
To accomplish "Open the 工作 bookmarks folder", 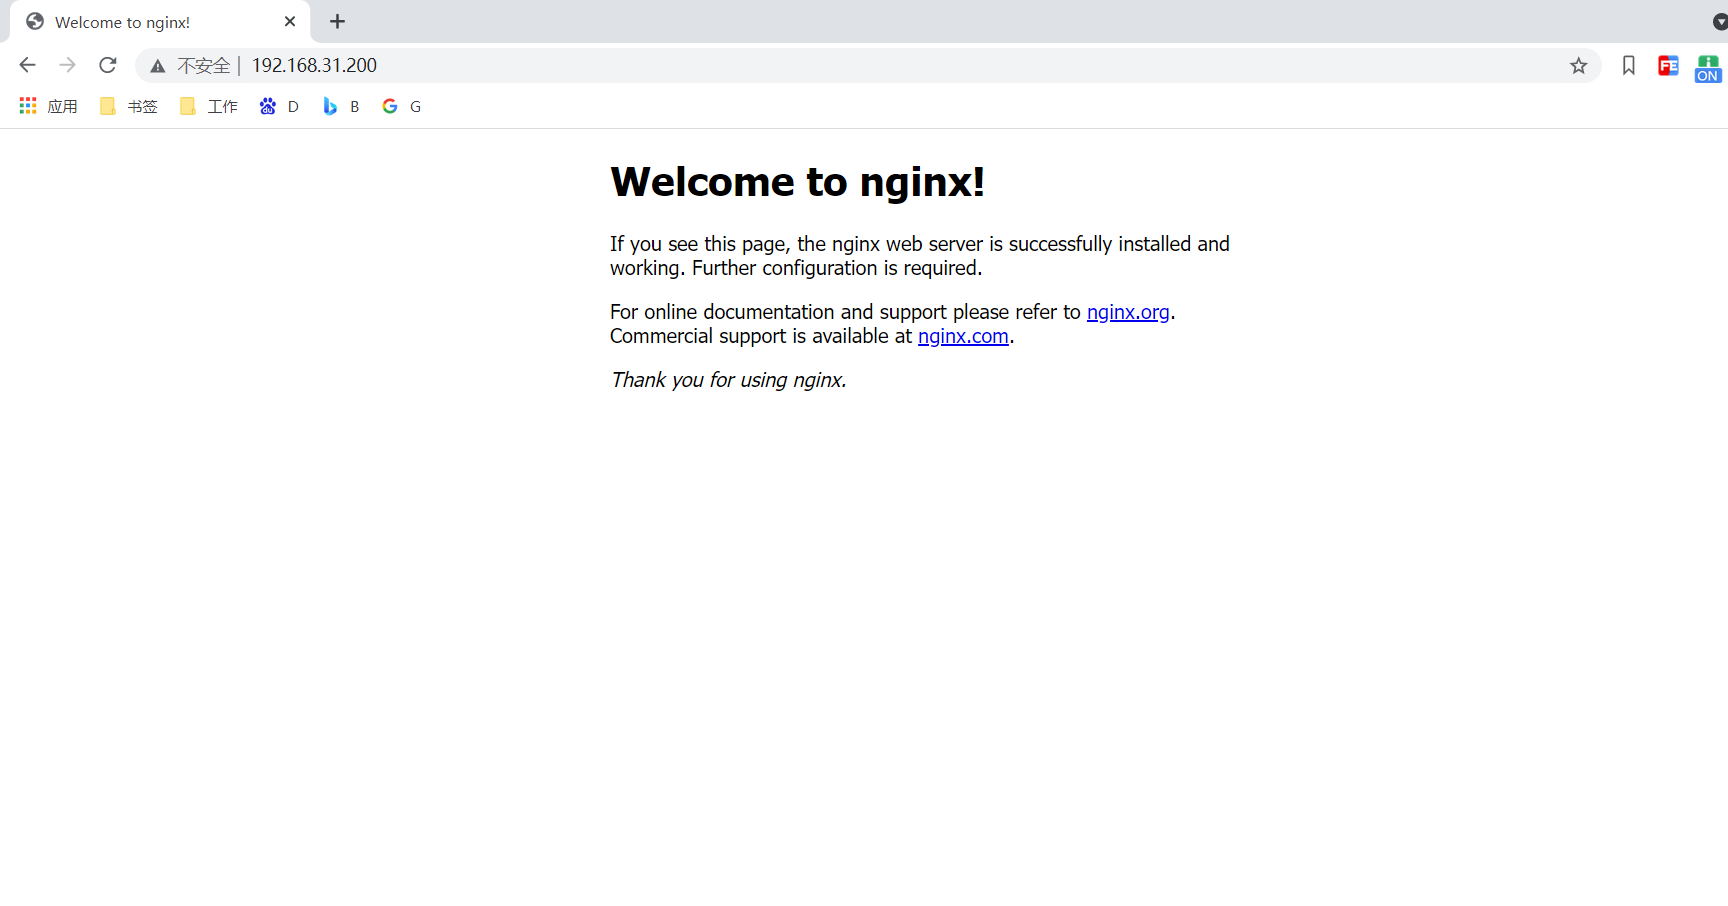I will click(209, 106).
